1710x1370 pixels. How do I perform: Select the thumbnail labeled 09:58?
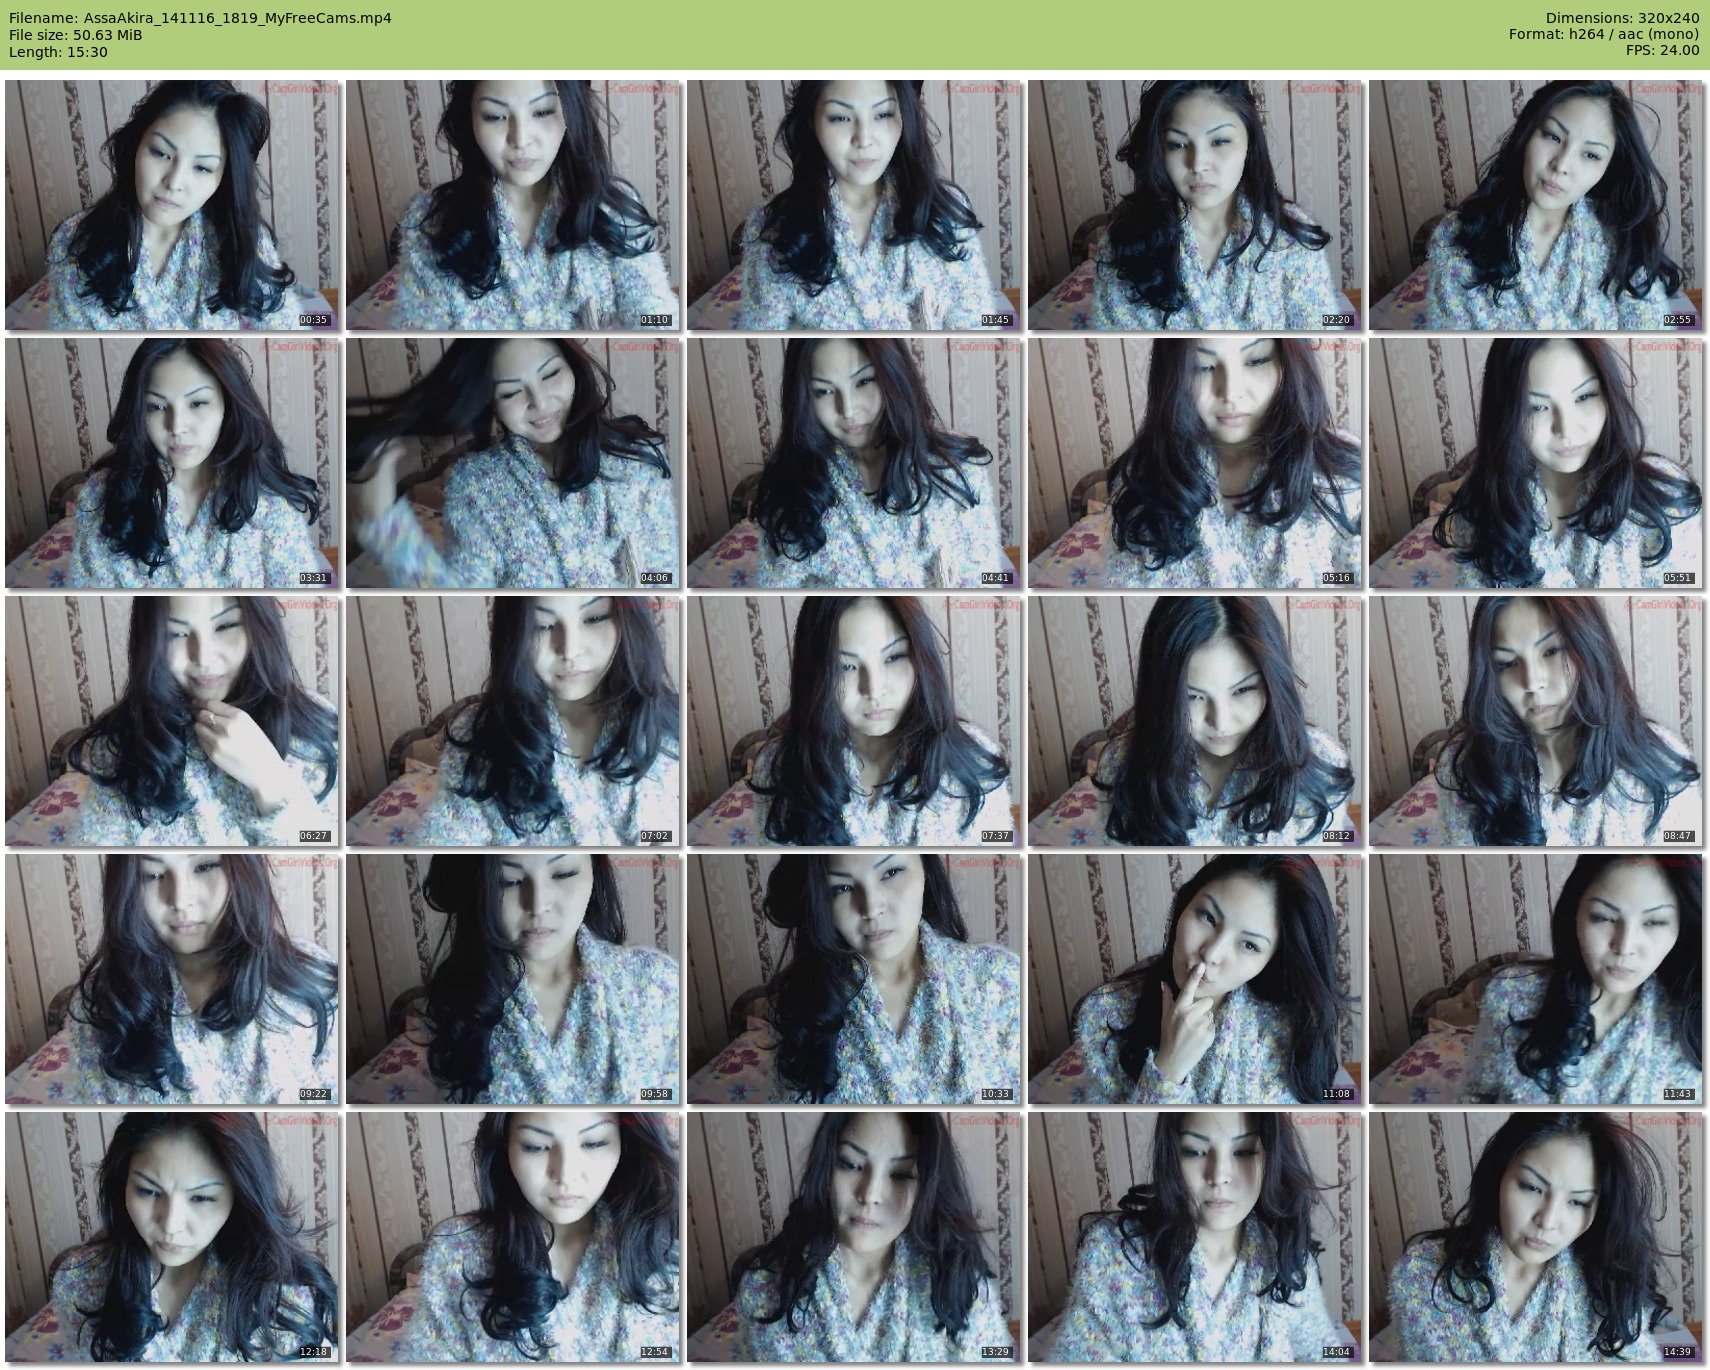click(x=512, y=979)
